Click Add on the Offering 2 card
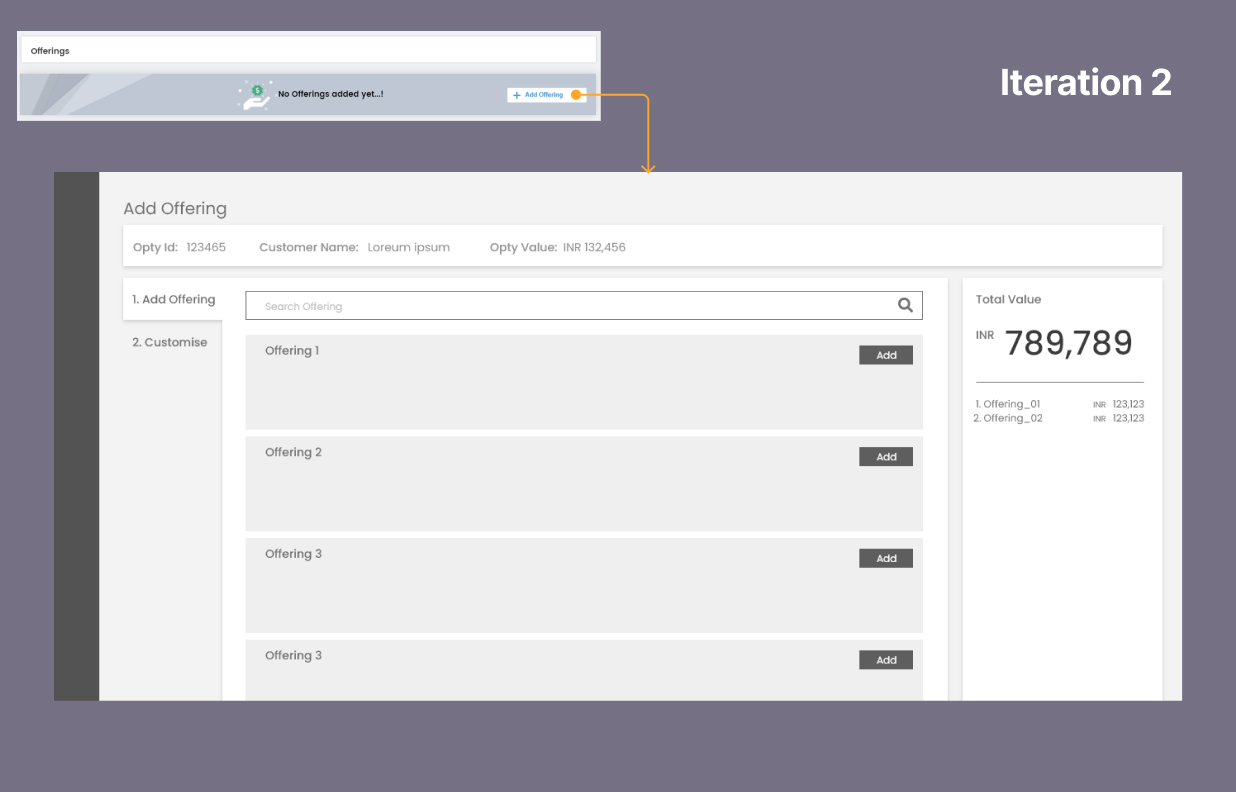Screen dimensions: 1236x792 point(885,457)
